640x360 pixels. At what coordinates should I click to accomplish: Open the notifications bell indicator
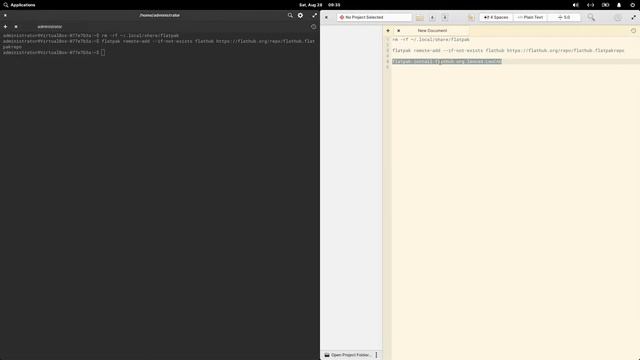(x=619, y=5)
